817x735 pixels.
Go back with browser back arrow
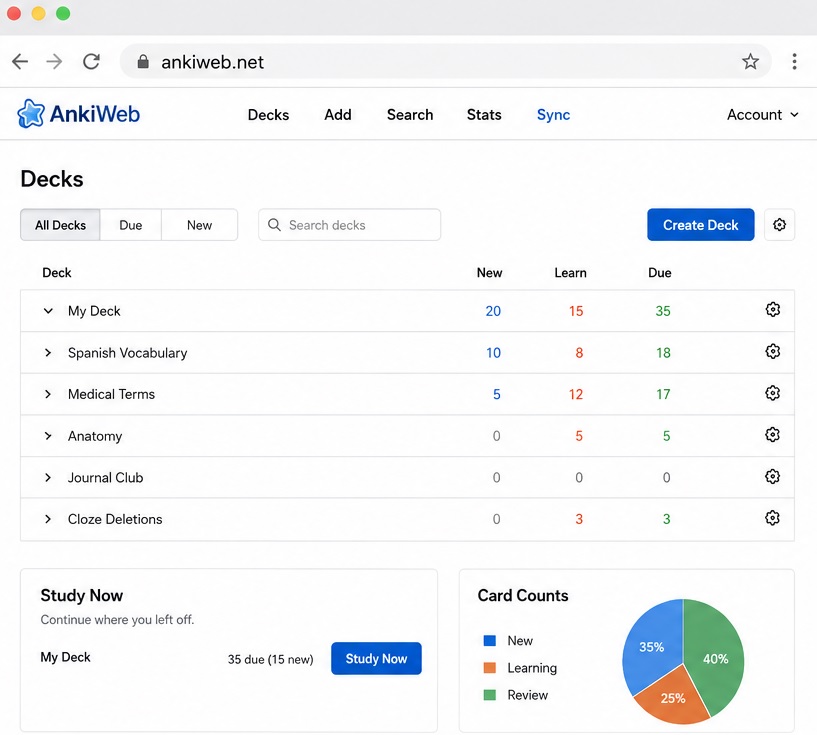pos(20,61)
